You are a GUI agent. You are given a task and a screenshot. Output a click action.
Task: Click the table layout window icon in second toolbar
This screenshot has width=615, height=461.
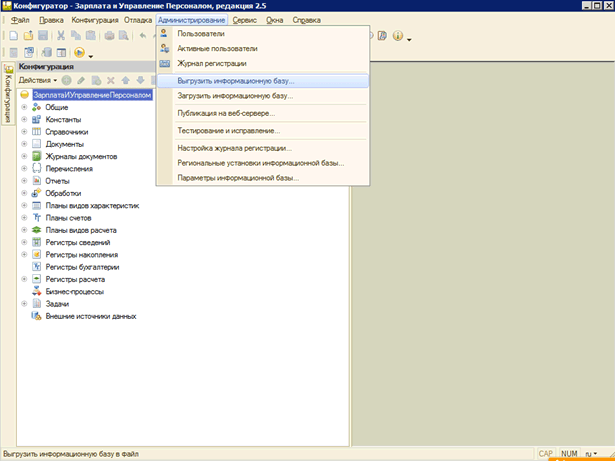[x=61, y=52]
